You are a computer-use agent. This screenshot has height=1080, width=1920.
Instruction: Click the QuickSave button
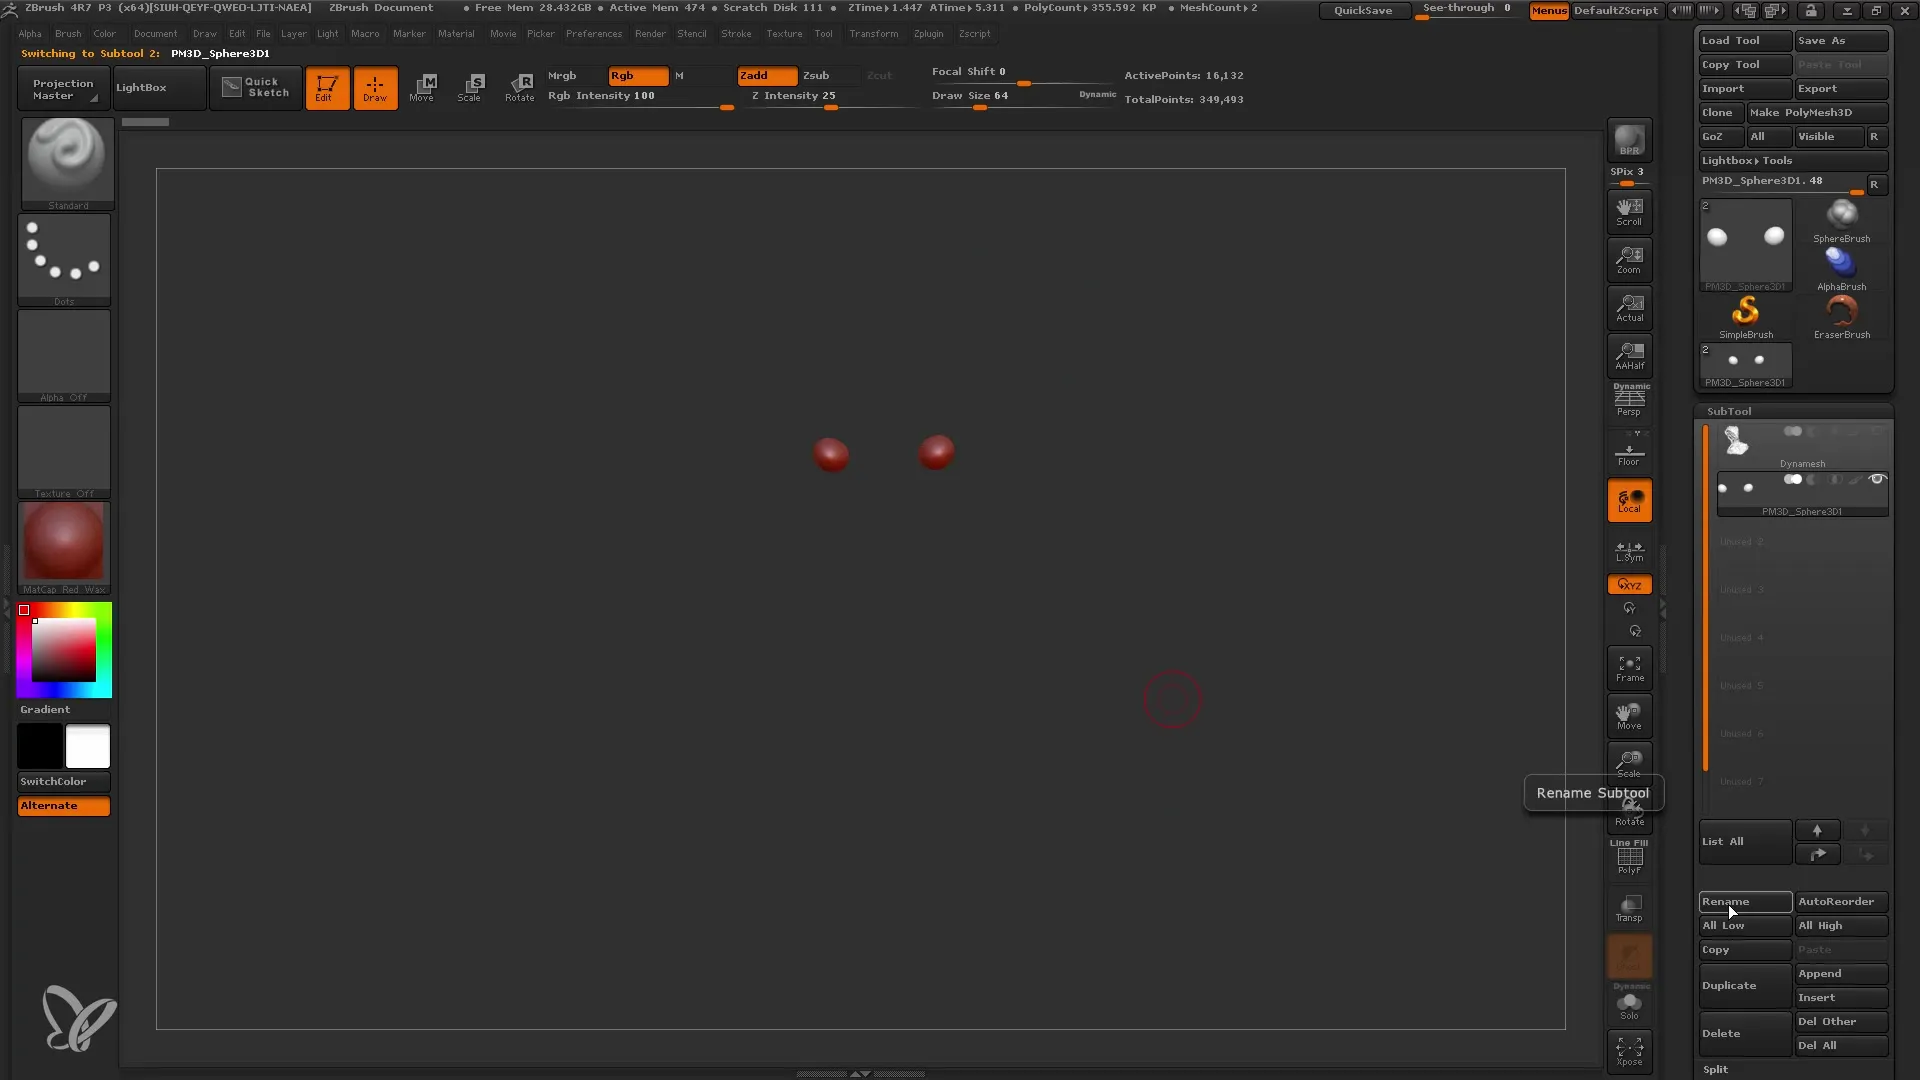pos(1363,11)
